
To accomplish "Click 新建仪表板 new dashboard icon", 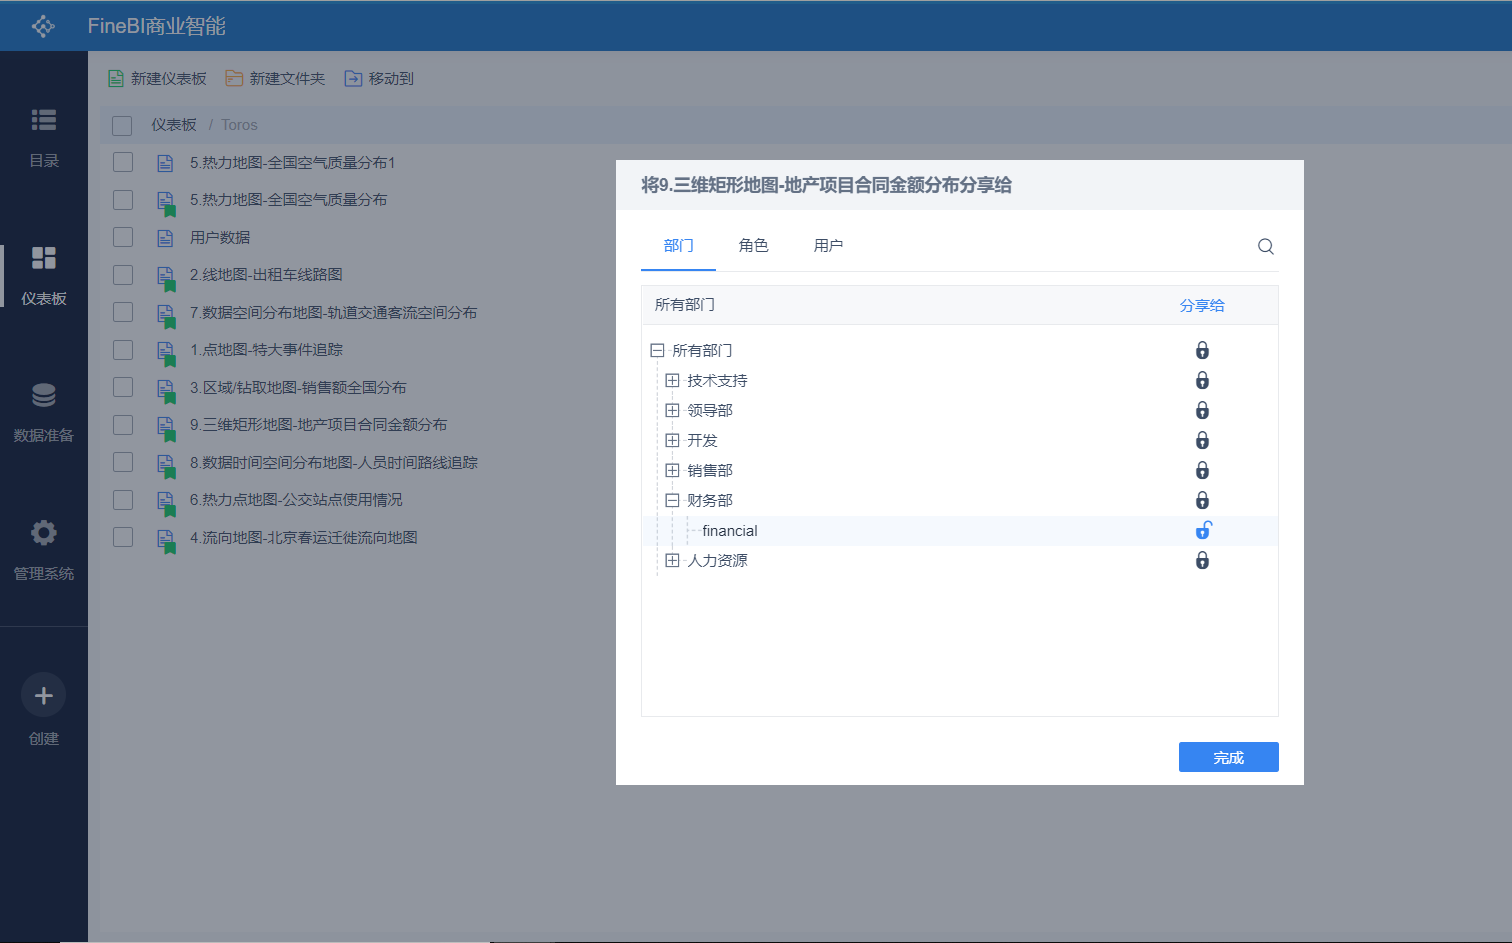I will 116,79.
